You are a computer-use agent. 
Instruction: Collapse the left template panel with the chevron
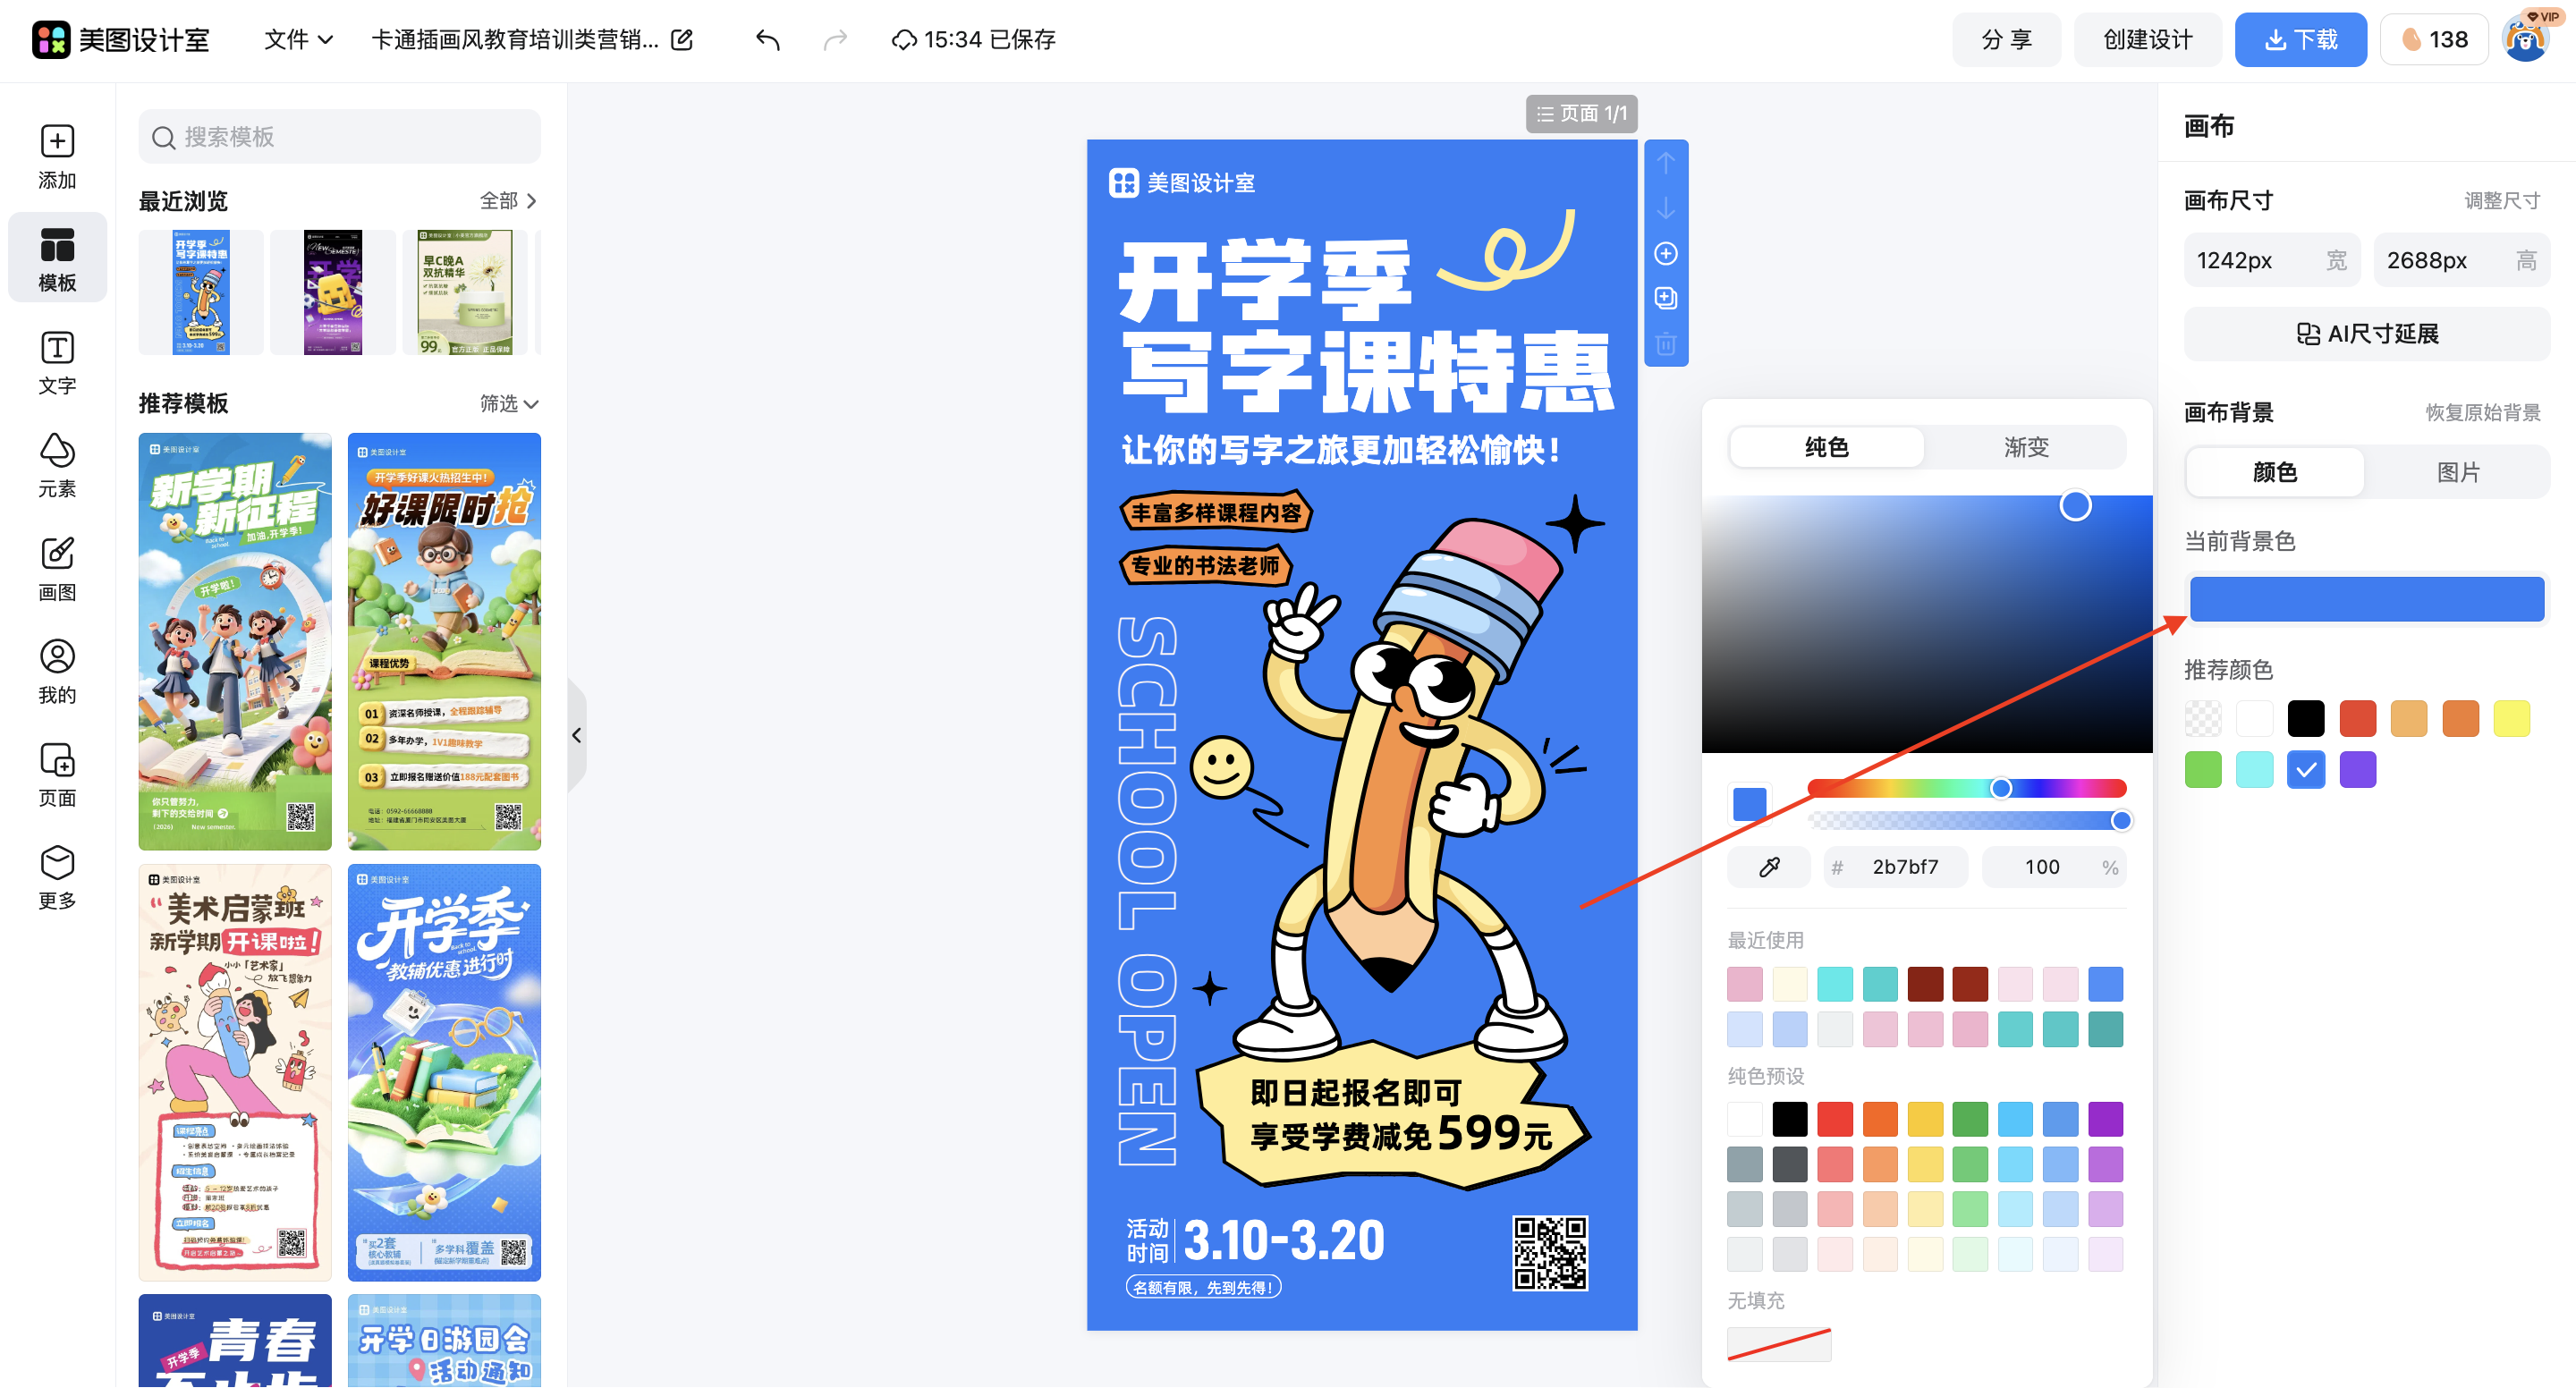577,735
